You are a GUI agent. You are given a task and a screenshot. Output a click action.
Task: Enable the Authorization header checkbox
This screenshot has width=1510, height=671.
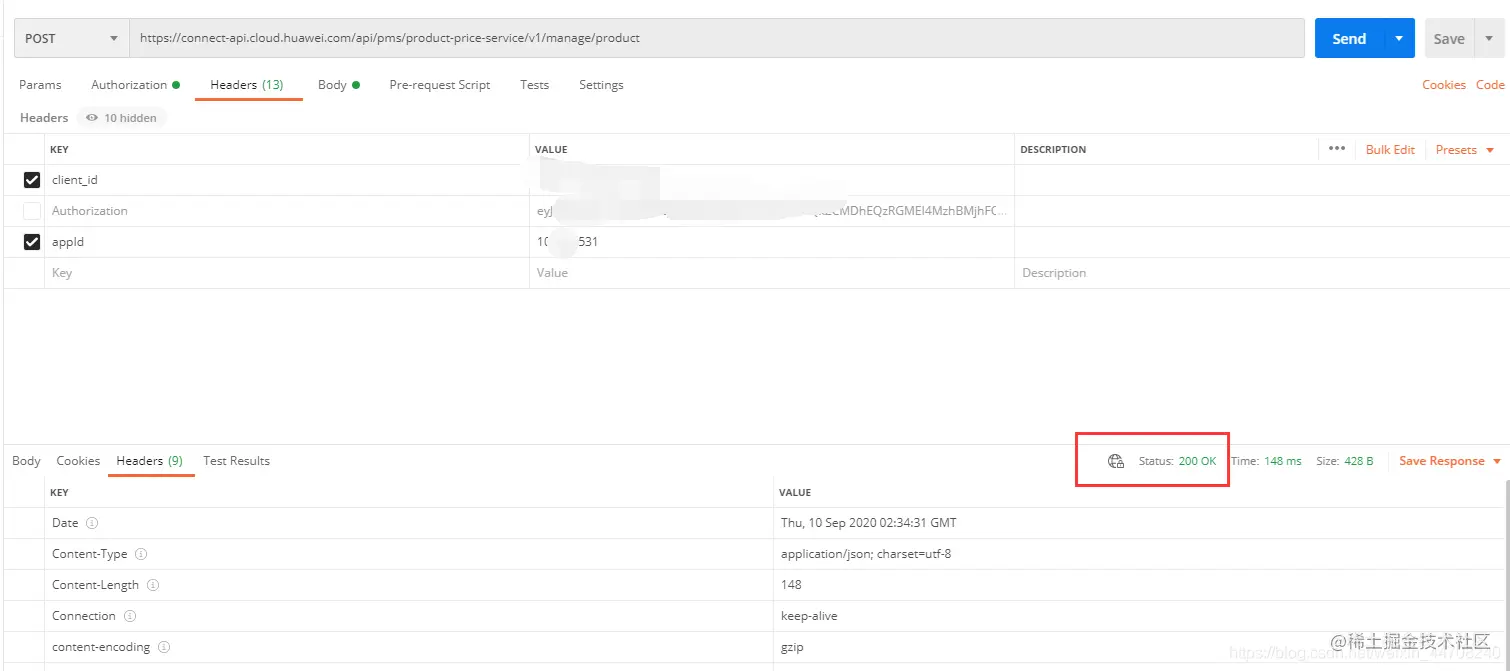tap(32, 211)
